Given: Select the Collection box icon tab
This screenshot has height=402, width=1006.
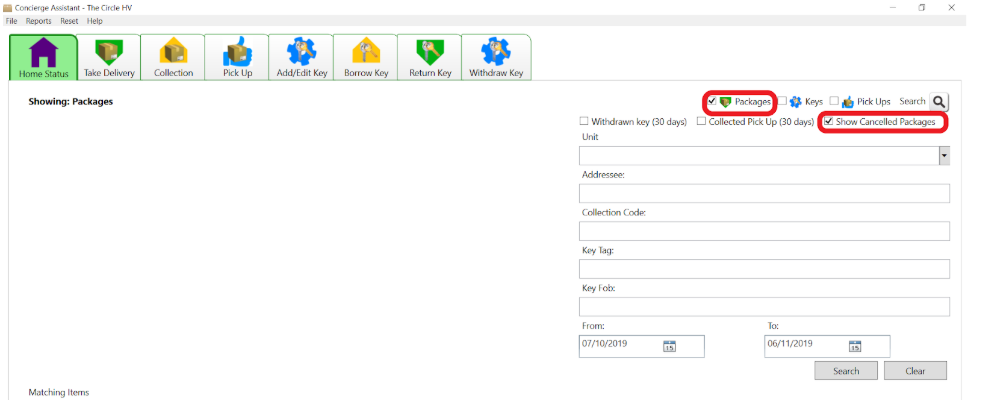Looking at the screenshot, I should click(x=173, y=57).
